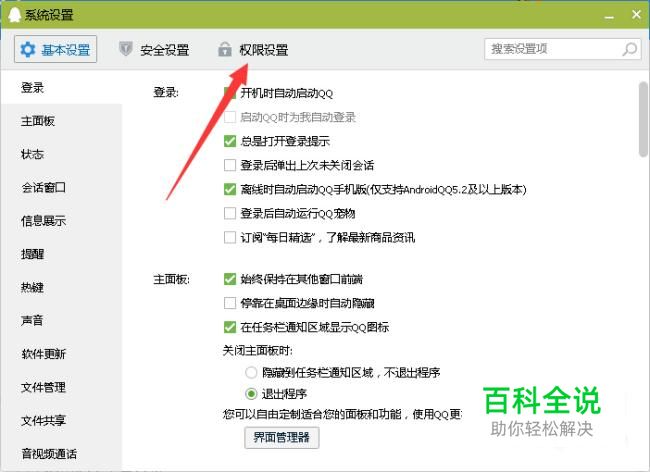Select 软件更新 in the sidebar
650x472 pixels.
[61, 354]
